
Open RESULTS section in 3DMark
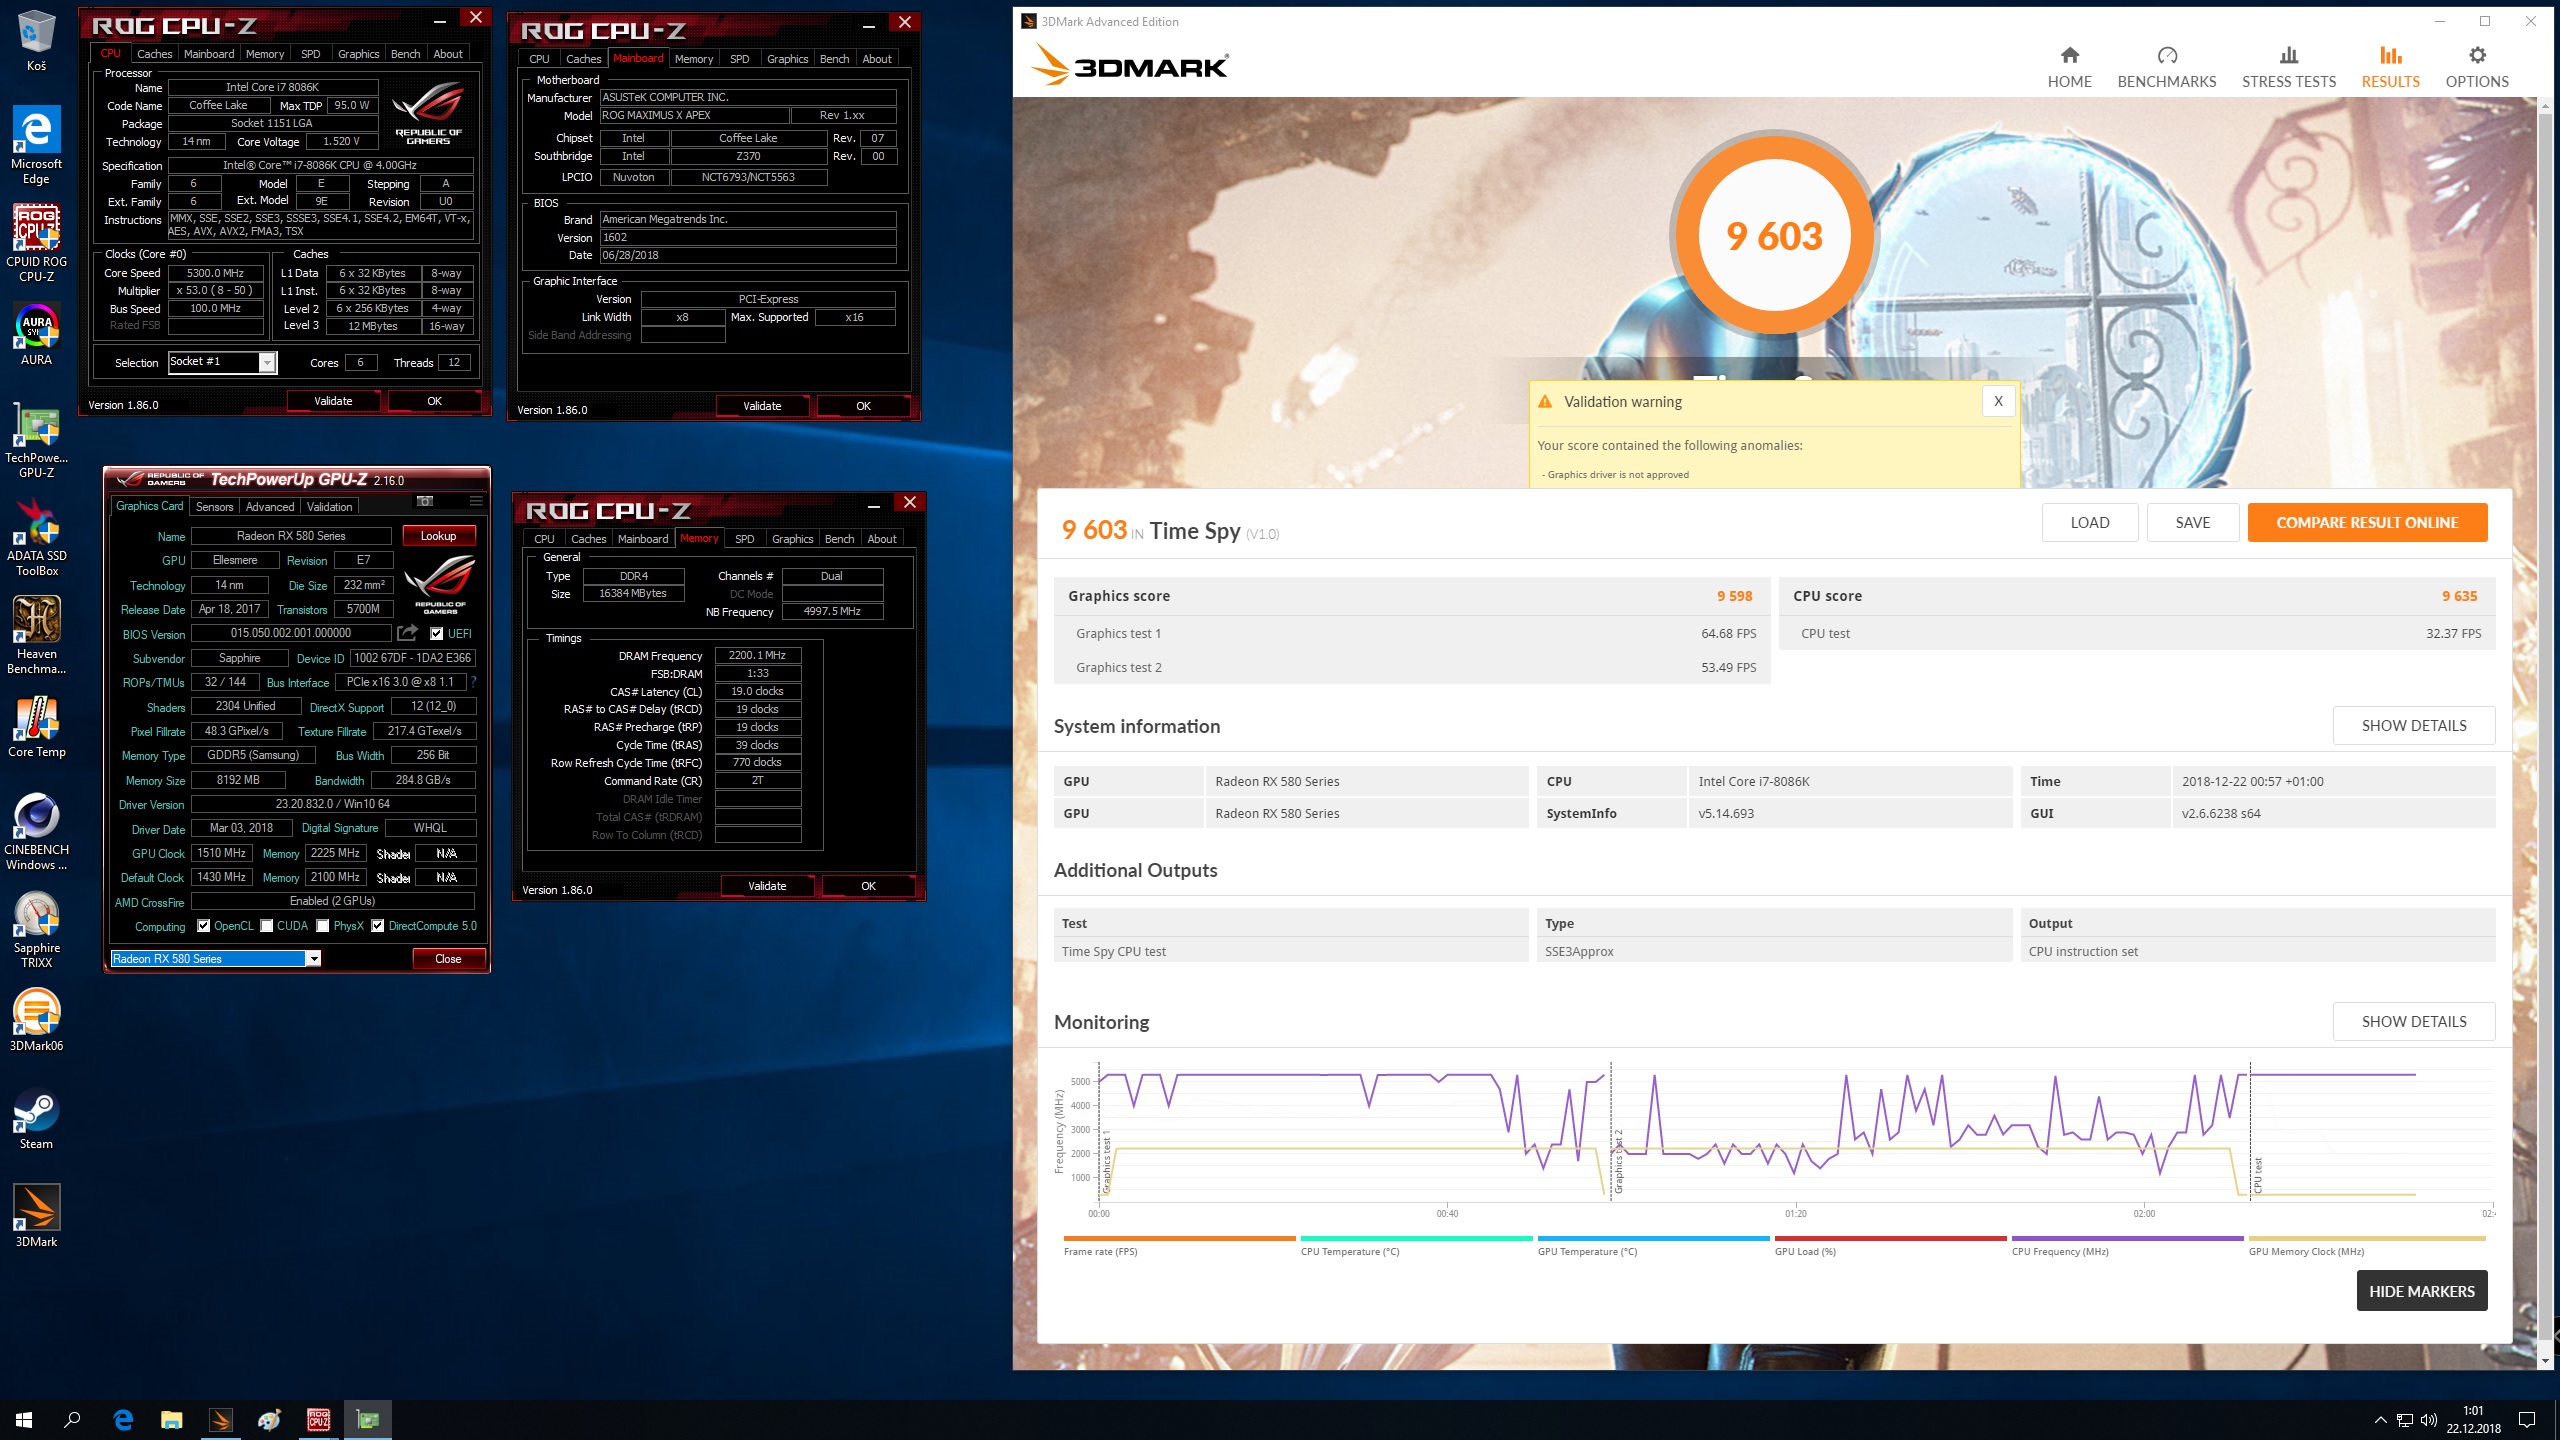click(2390, 67)
